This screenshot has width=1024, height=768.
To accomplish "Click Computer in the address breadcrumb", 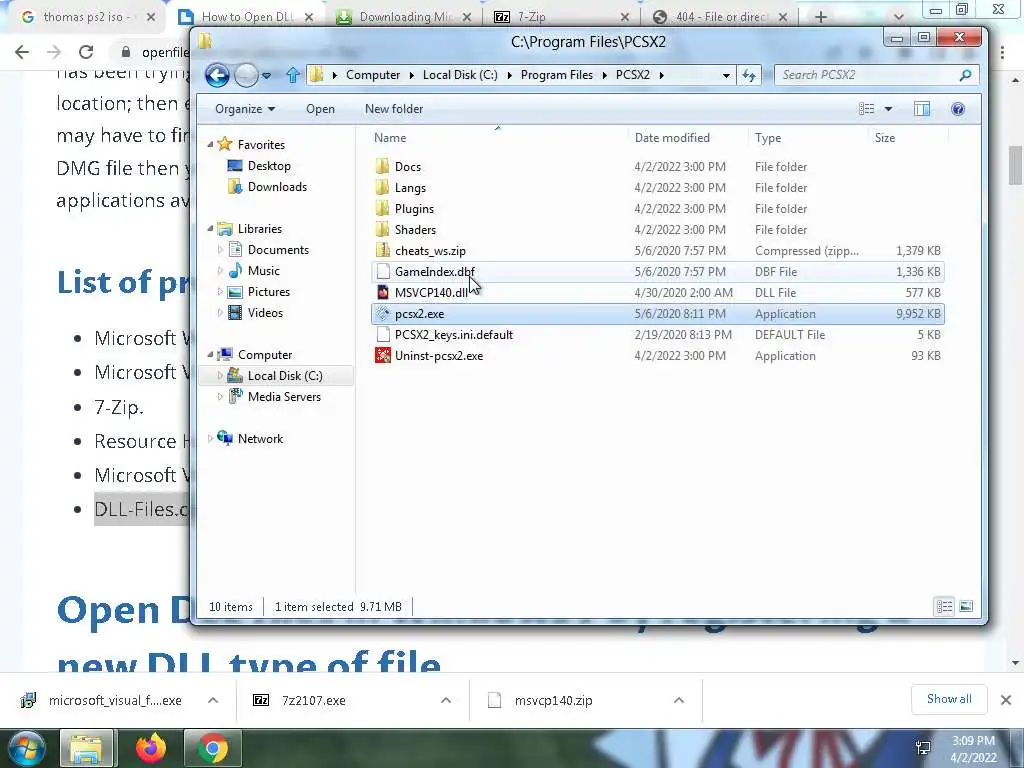I will click(x=373, y=75).
